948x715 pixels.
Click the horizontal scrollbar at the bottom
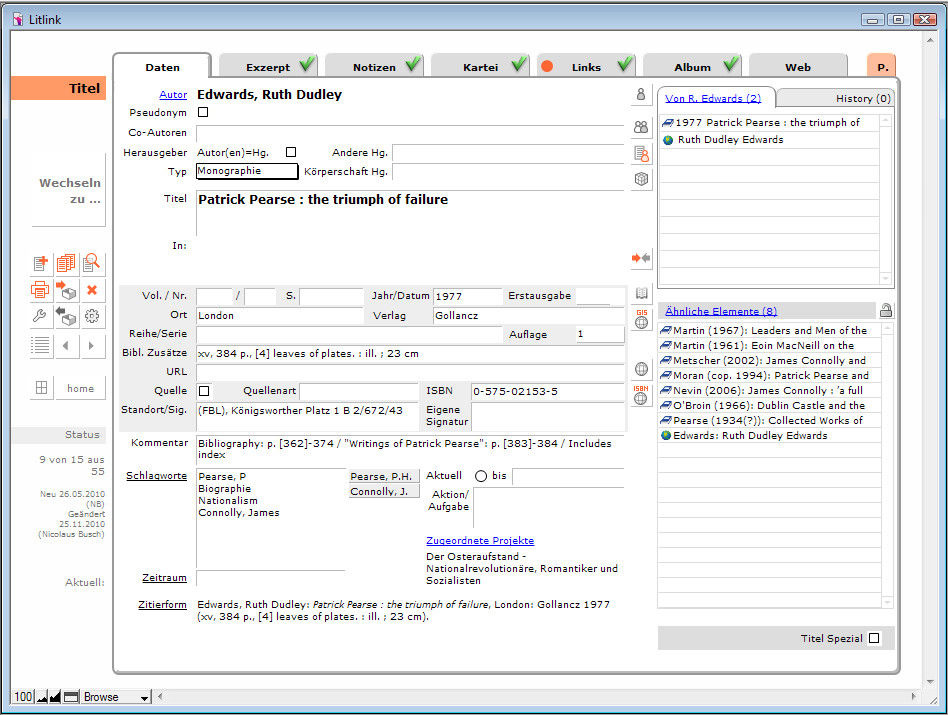pyautogui.click(x=535, y=696)
